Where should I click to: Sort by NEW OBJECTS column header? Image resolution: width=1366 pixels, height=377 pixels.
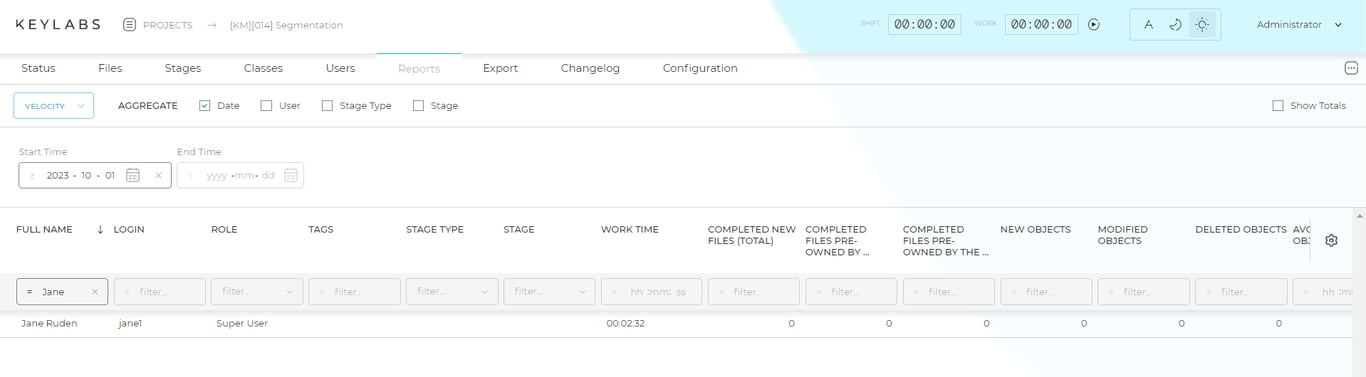click(x=1035, y=230)
